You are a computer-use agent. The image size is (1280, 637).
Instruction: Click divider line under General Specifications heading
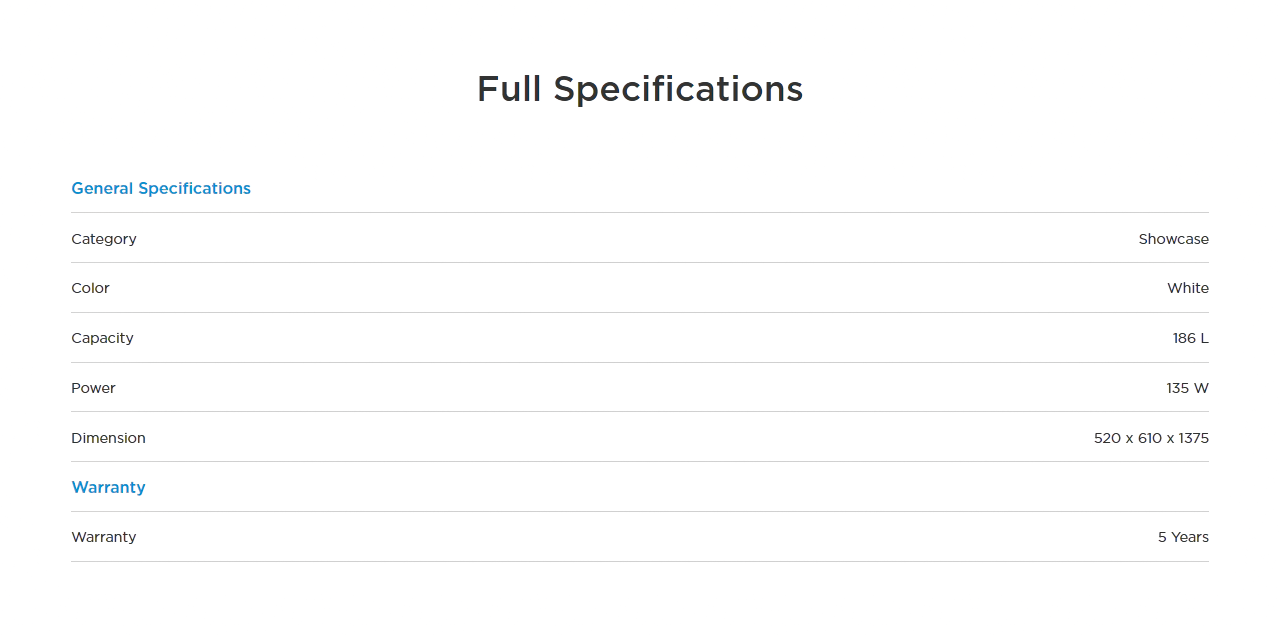(640, 212)
